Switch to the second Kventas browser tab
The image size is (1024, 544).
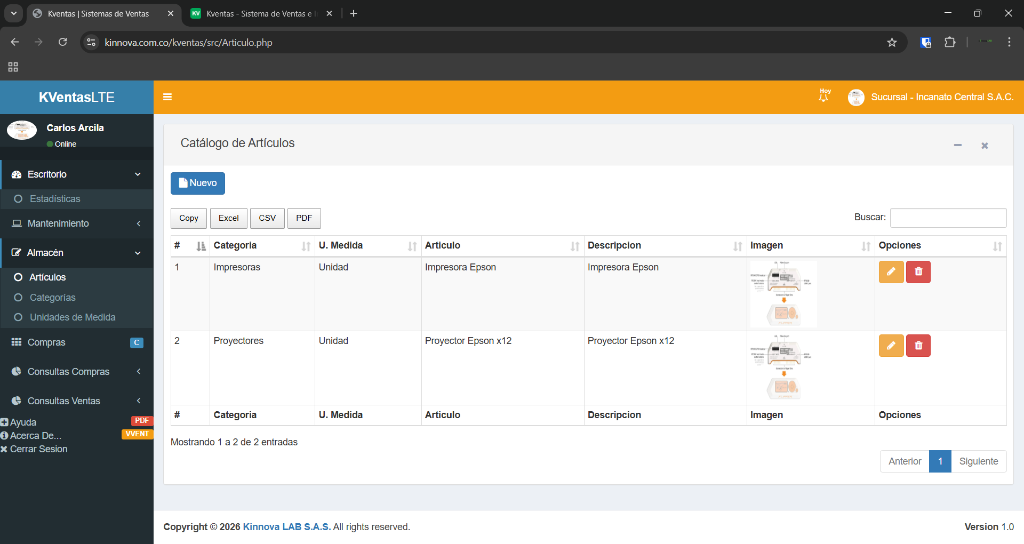coord(259,14)
